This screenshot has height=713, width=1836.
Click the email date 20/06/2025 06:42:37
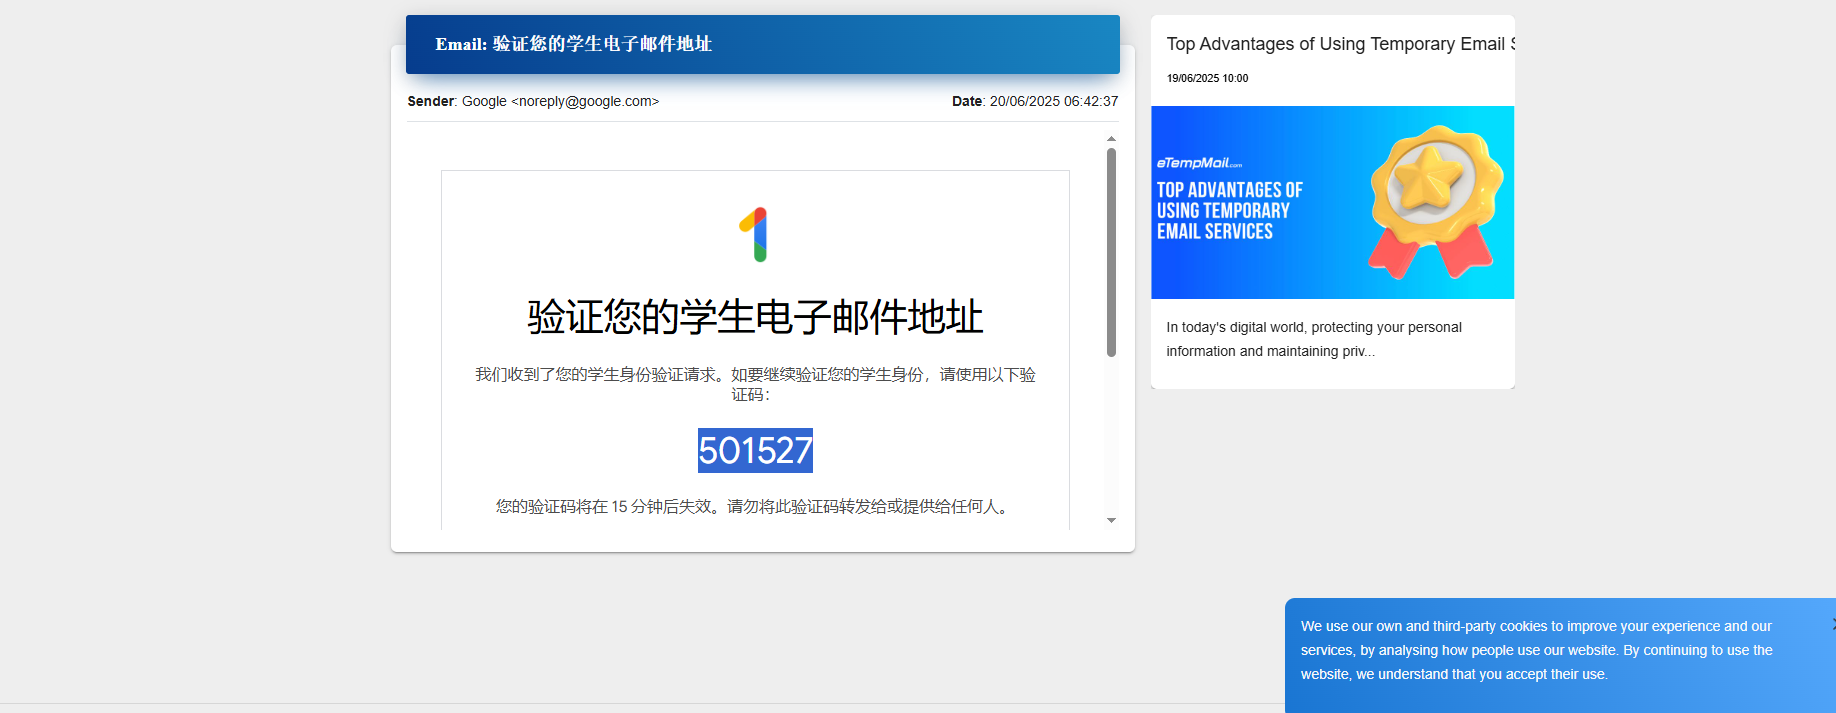coord(1054,101)
